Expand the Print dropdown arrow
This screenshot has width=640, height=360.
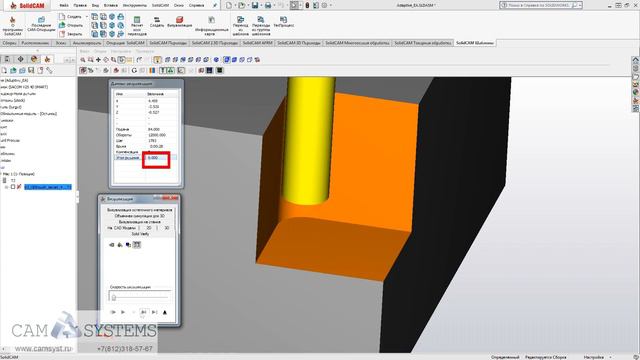pos(273,5)
